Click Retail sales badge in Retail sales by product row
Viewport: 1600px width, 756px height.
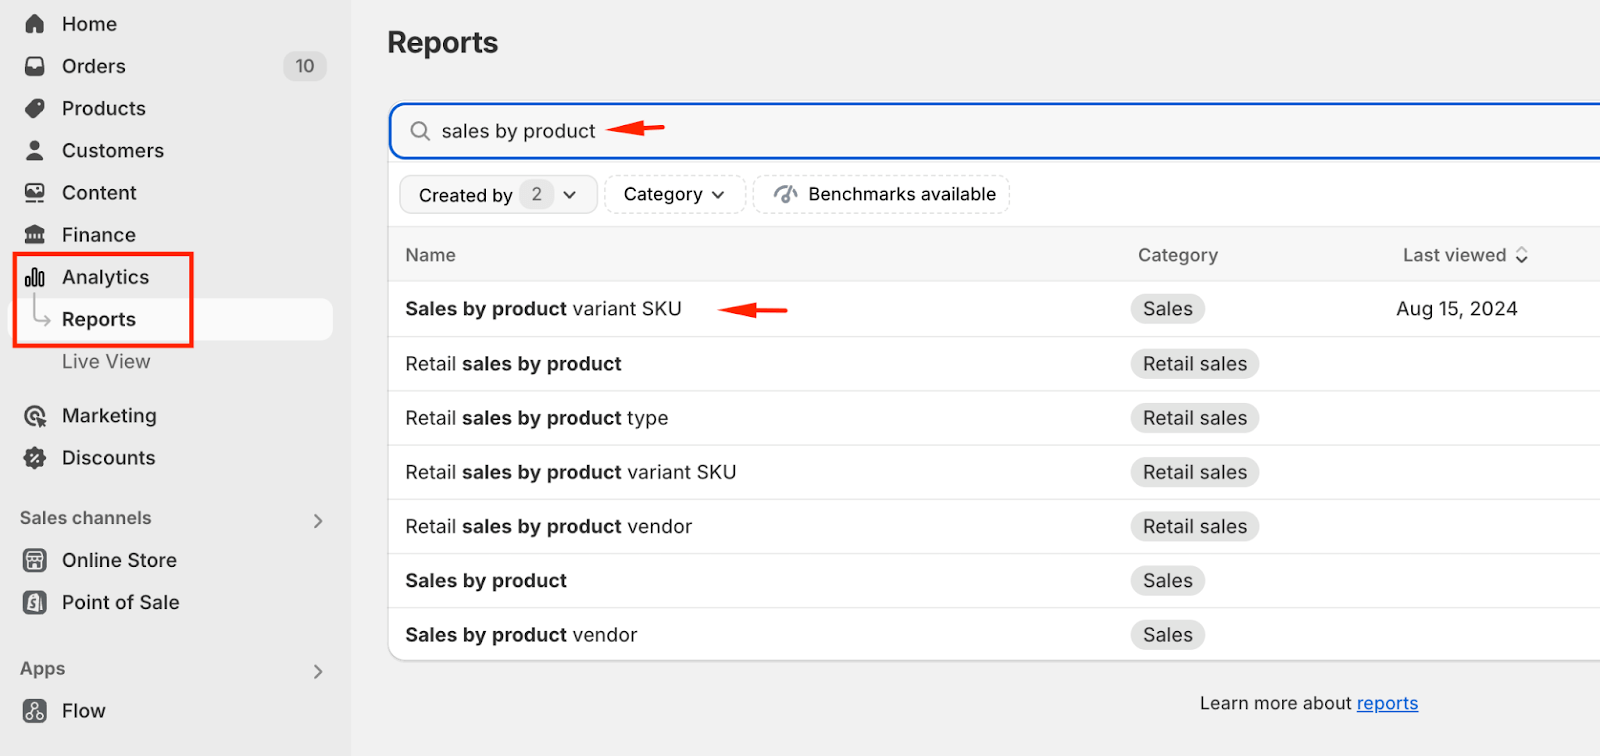click(1195, 364)
